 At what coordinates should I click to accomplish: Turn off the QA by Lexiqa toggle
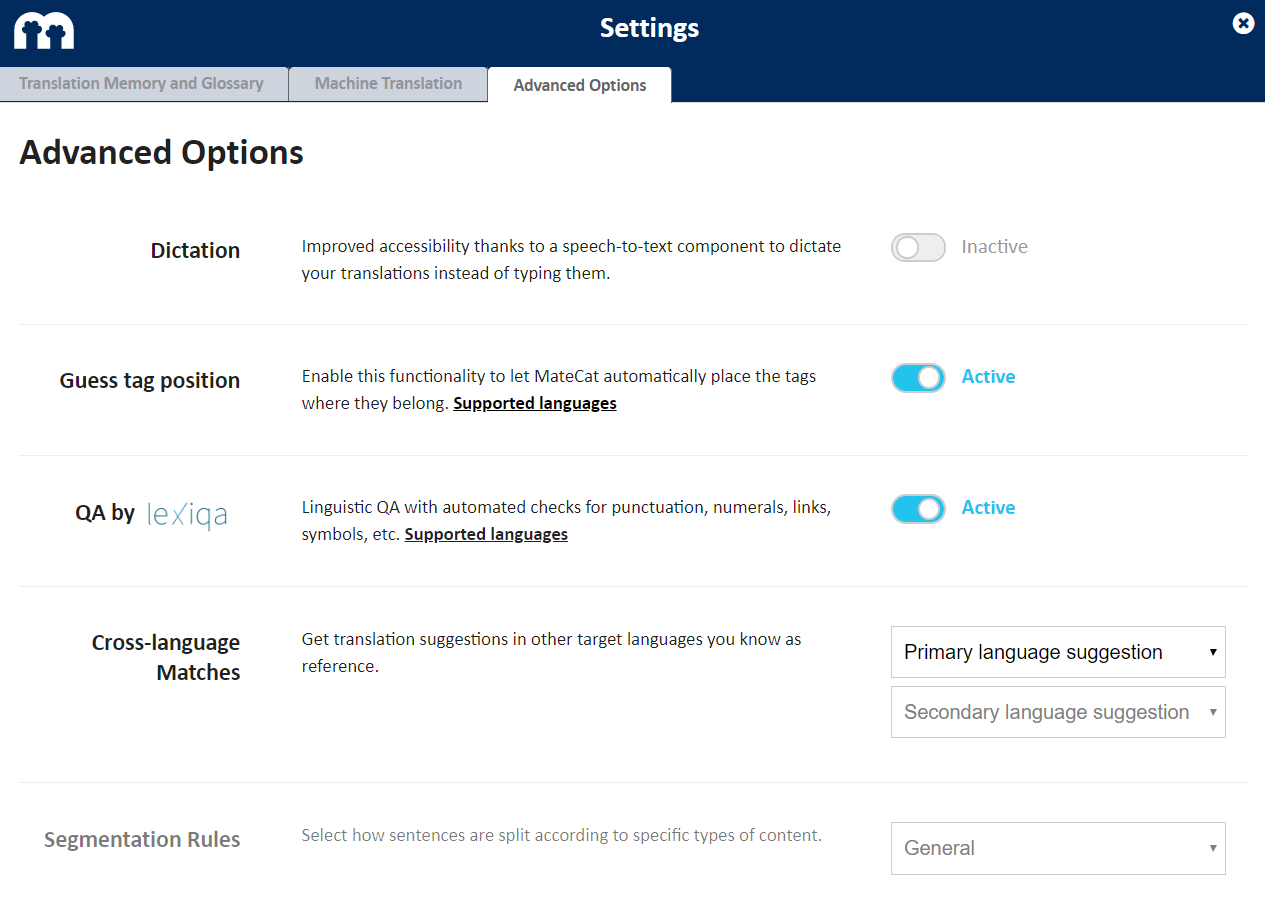pos(918,509)
